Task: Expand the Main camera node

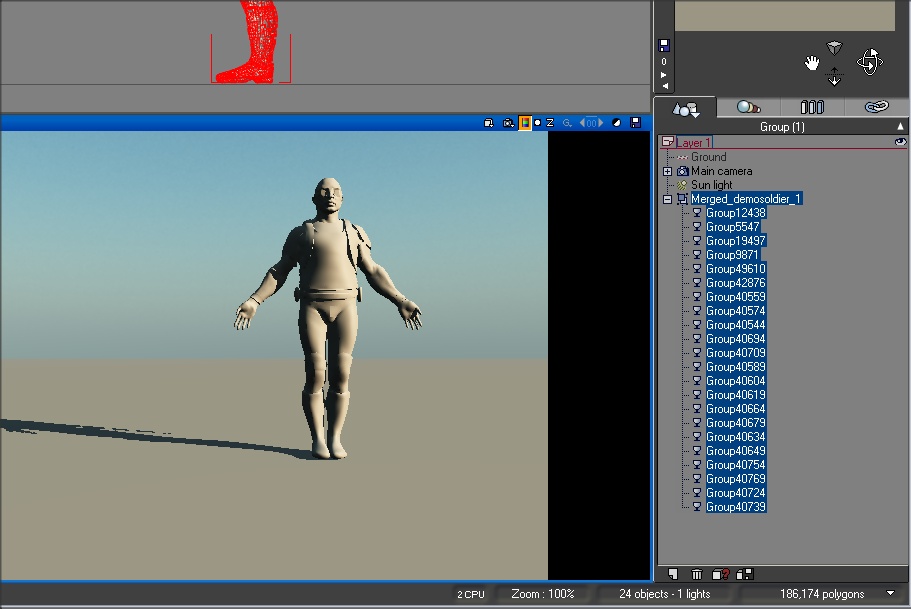Action: point(668,171)
